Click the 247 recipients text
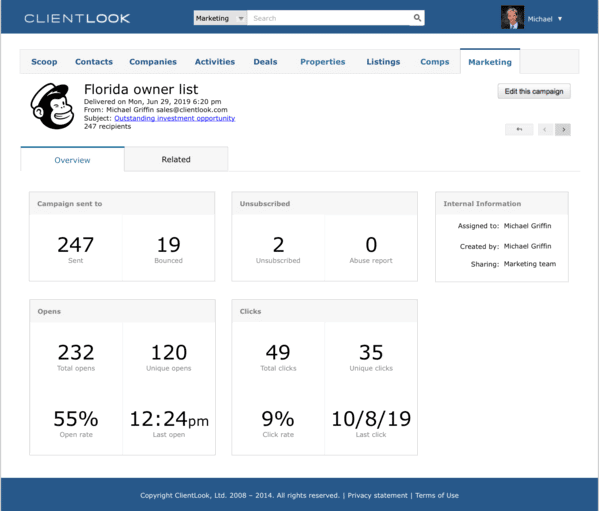Screen dimensions: 599x511 click(107, 126)
